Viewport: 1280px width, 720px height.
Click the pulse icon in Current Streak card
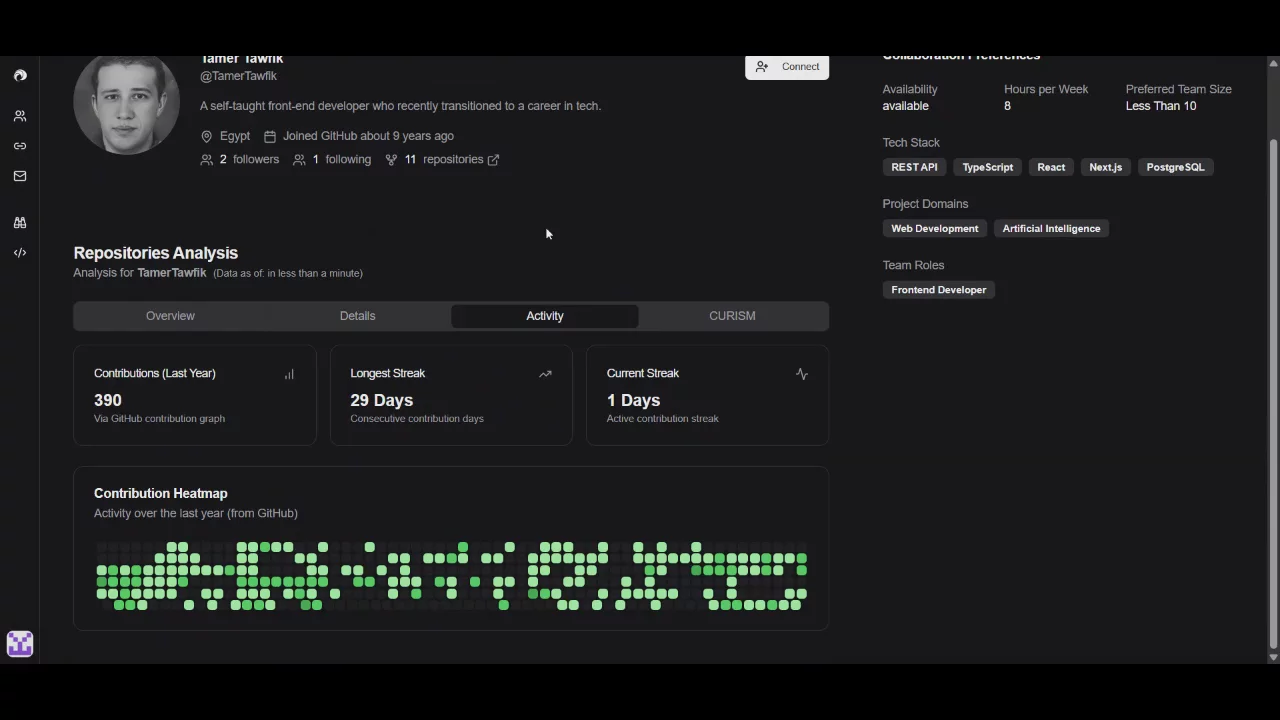[801, 374]
